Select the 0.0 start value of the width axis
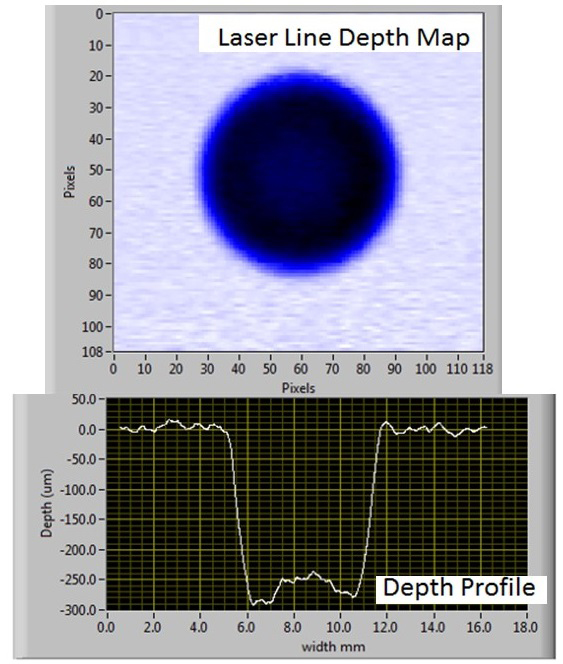Screen dimensions: 563x664 tap(106, 627)
